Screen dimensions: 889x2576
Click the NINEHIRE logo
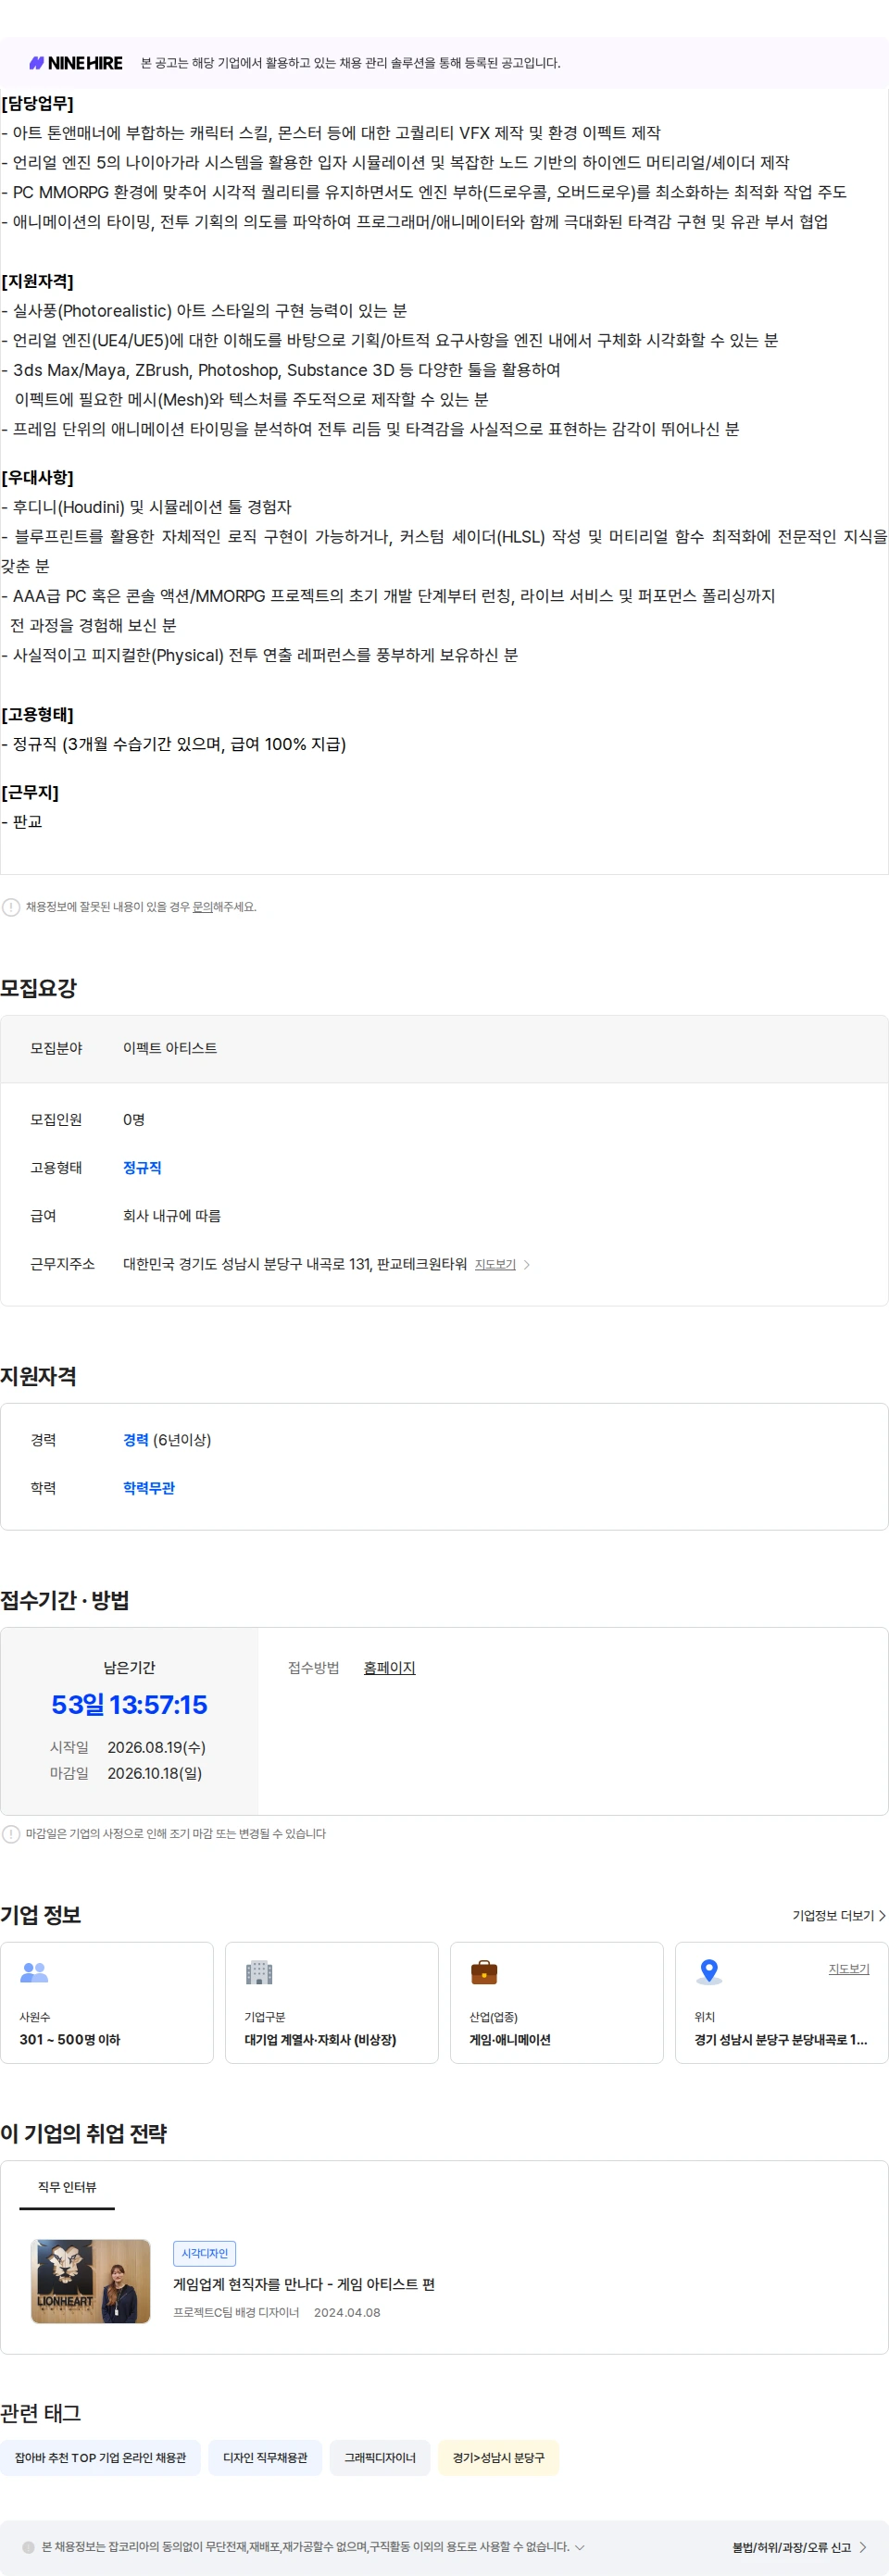click(76, 63)
